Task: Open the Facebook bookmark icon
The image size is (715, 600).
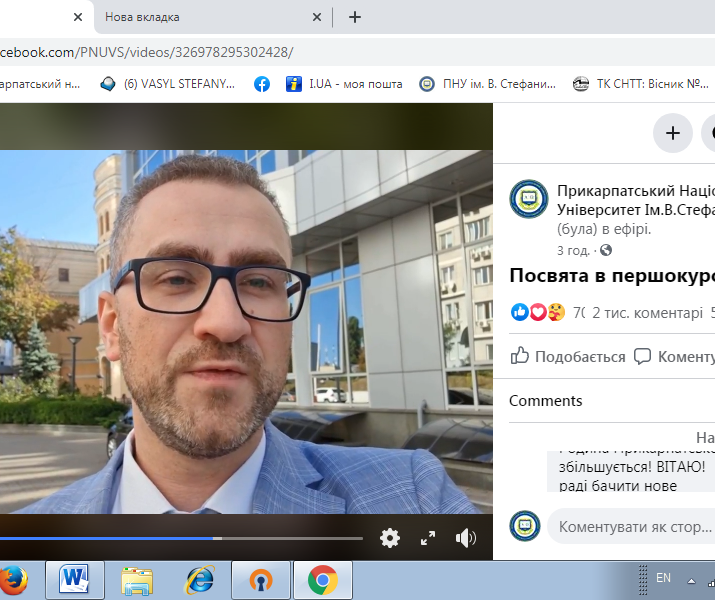Action: [262, 84]
